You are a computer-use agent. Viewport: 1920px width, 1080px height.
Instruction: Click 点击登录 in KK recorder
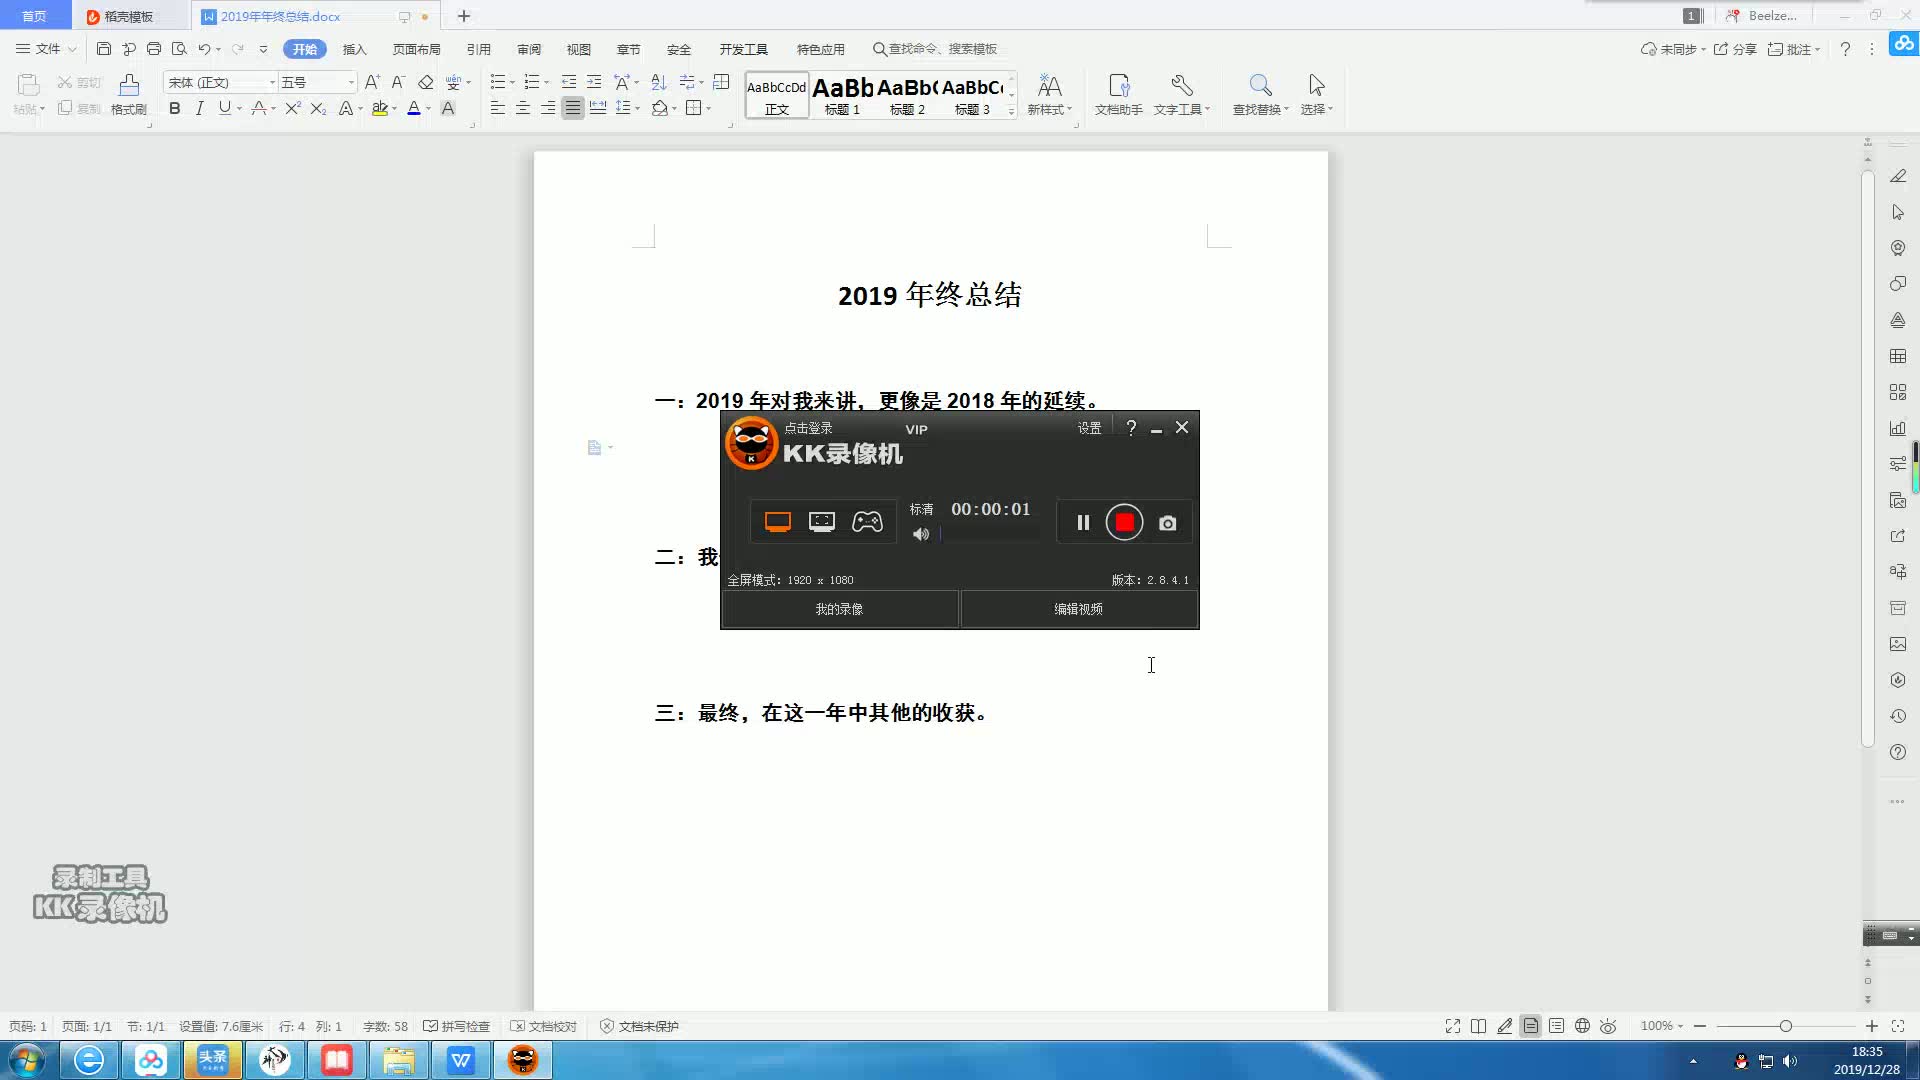(808, 428)
